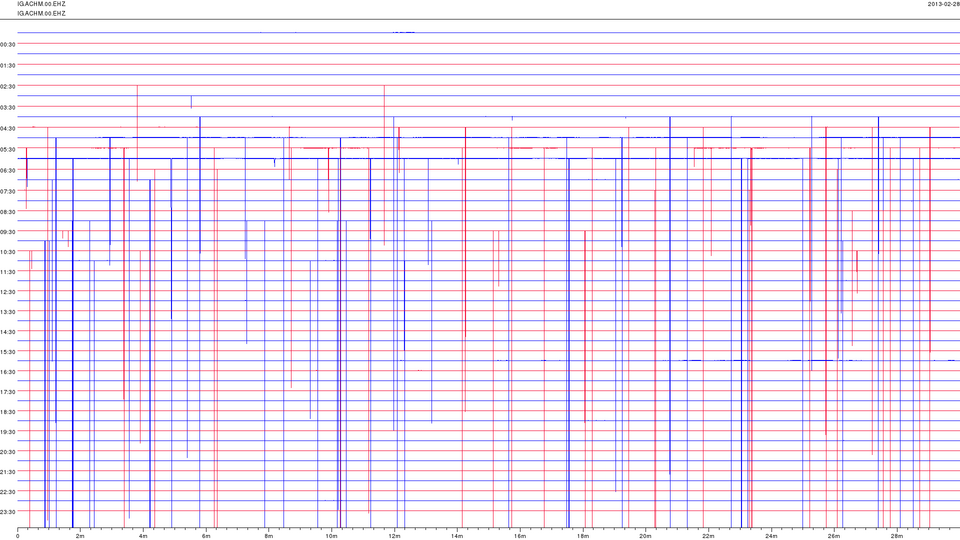Click the 04:30 time row label

click(8, 129)
